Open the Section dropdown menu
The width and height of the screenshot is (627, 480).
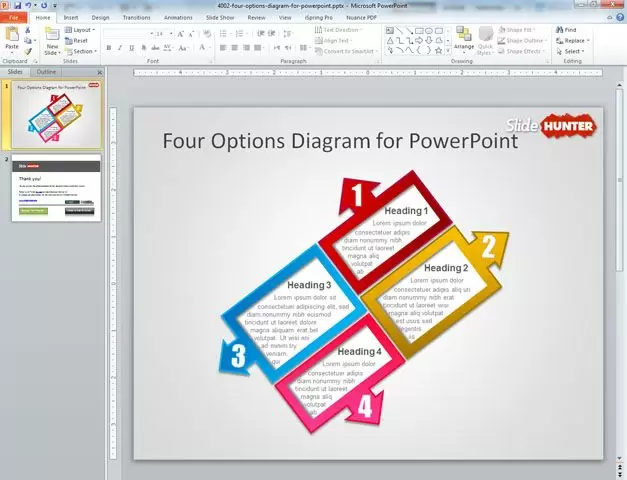point(83,51)
